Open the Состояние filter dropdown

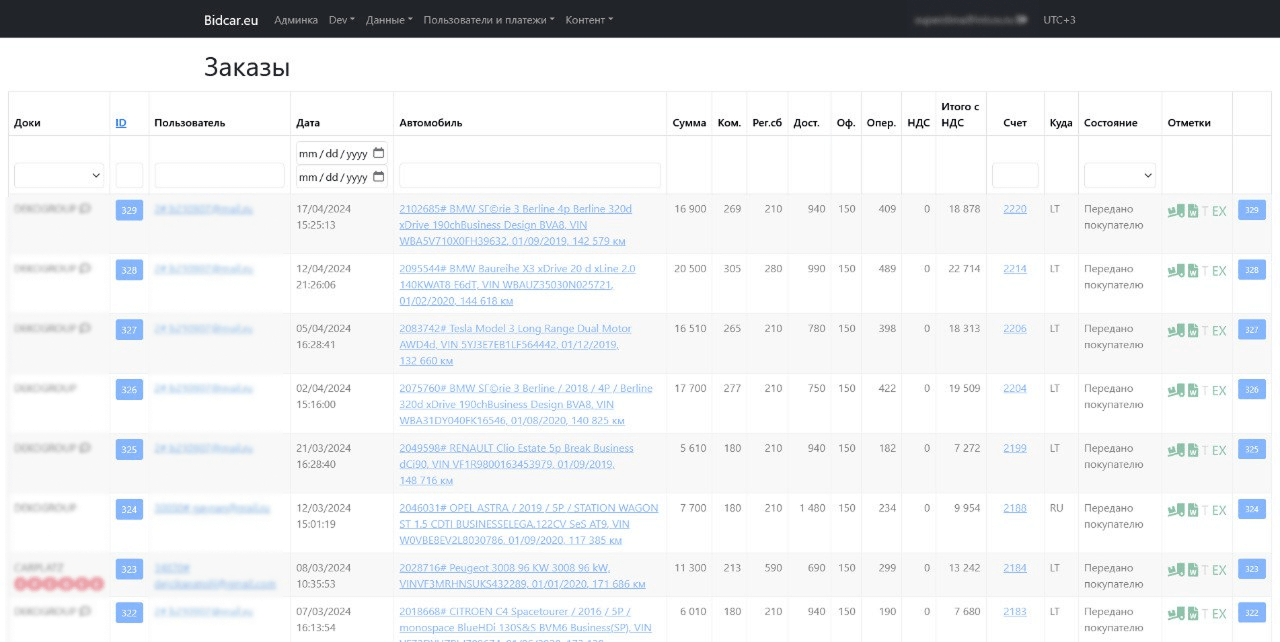(1119, 175)
